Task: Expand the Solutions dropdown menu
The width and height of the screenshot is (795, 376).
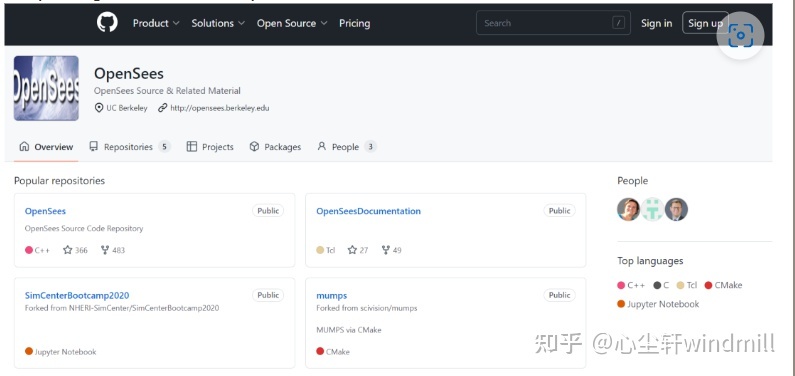Action: [x=218, y=23]
